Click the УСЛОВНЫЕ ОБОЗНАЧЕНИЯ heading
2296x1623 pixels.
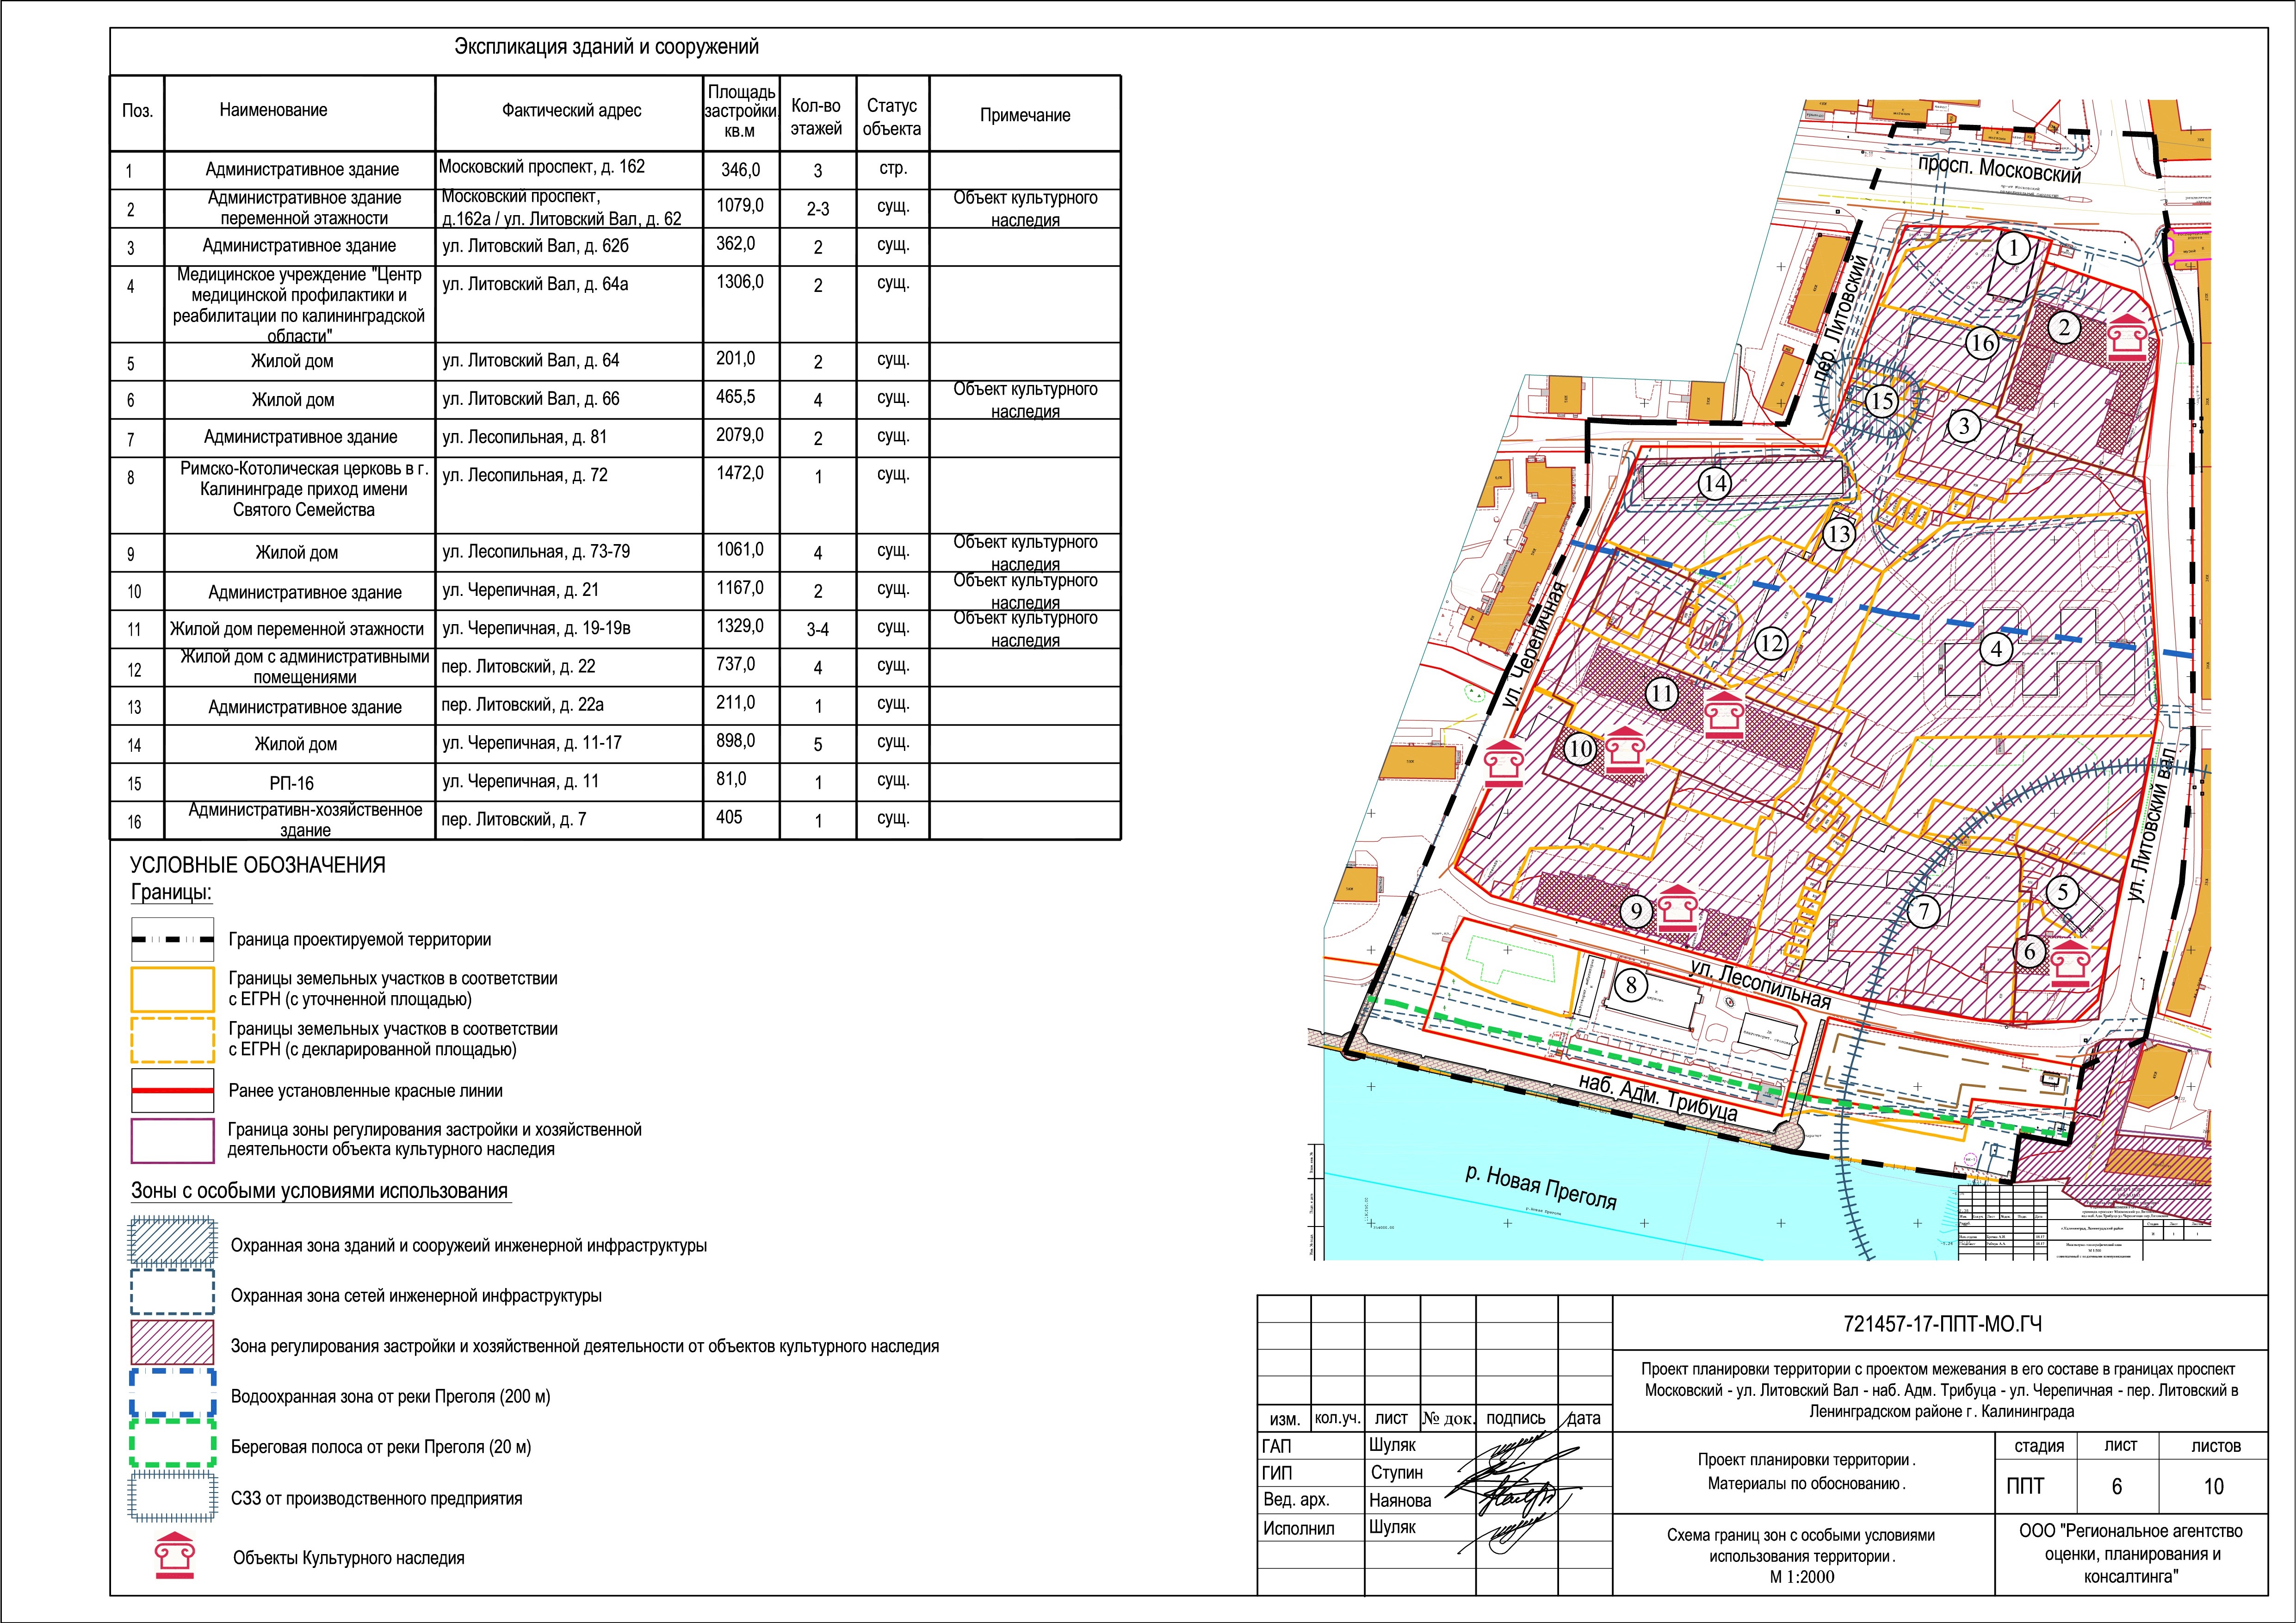(x=258, y=865)
